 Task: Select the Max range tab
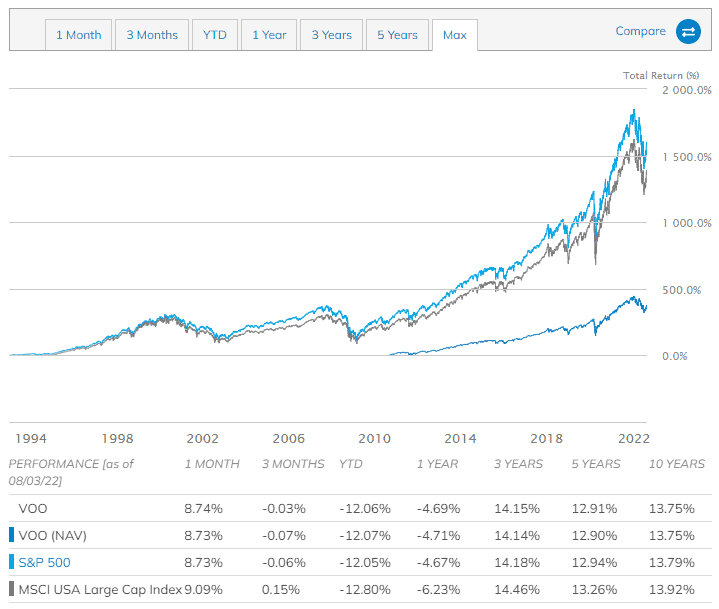(454, 35)
